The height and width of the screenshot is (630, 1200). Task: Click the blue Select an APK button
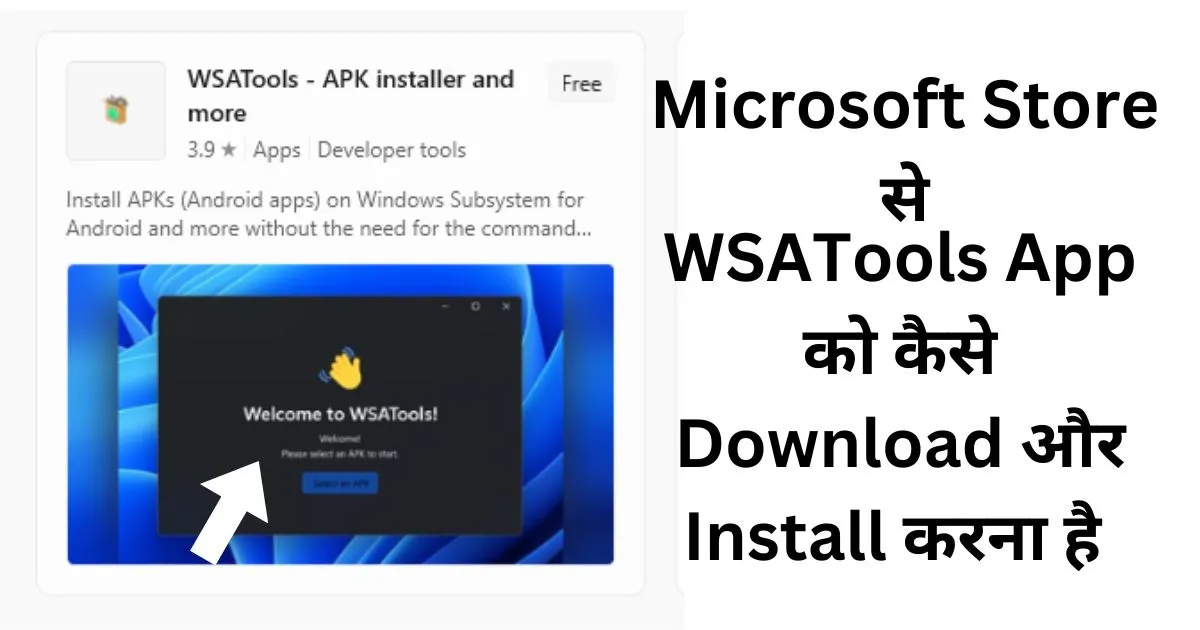[340, 483]
